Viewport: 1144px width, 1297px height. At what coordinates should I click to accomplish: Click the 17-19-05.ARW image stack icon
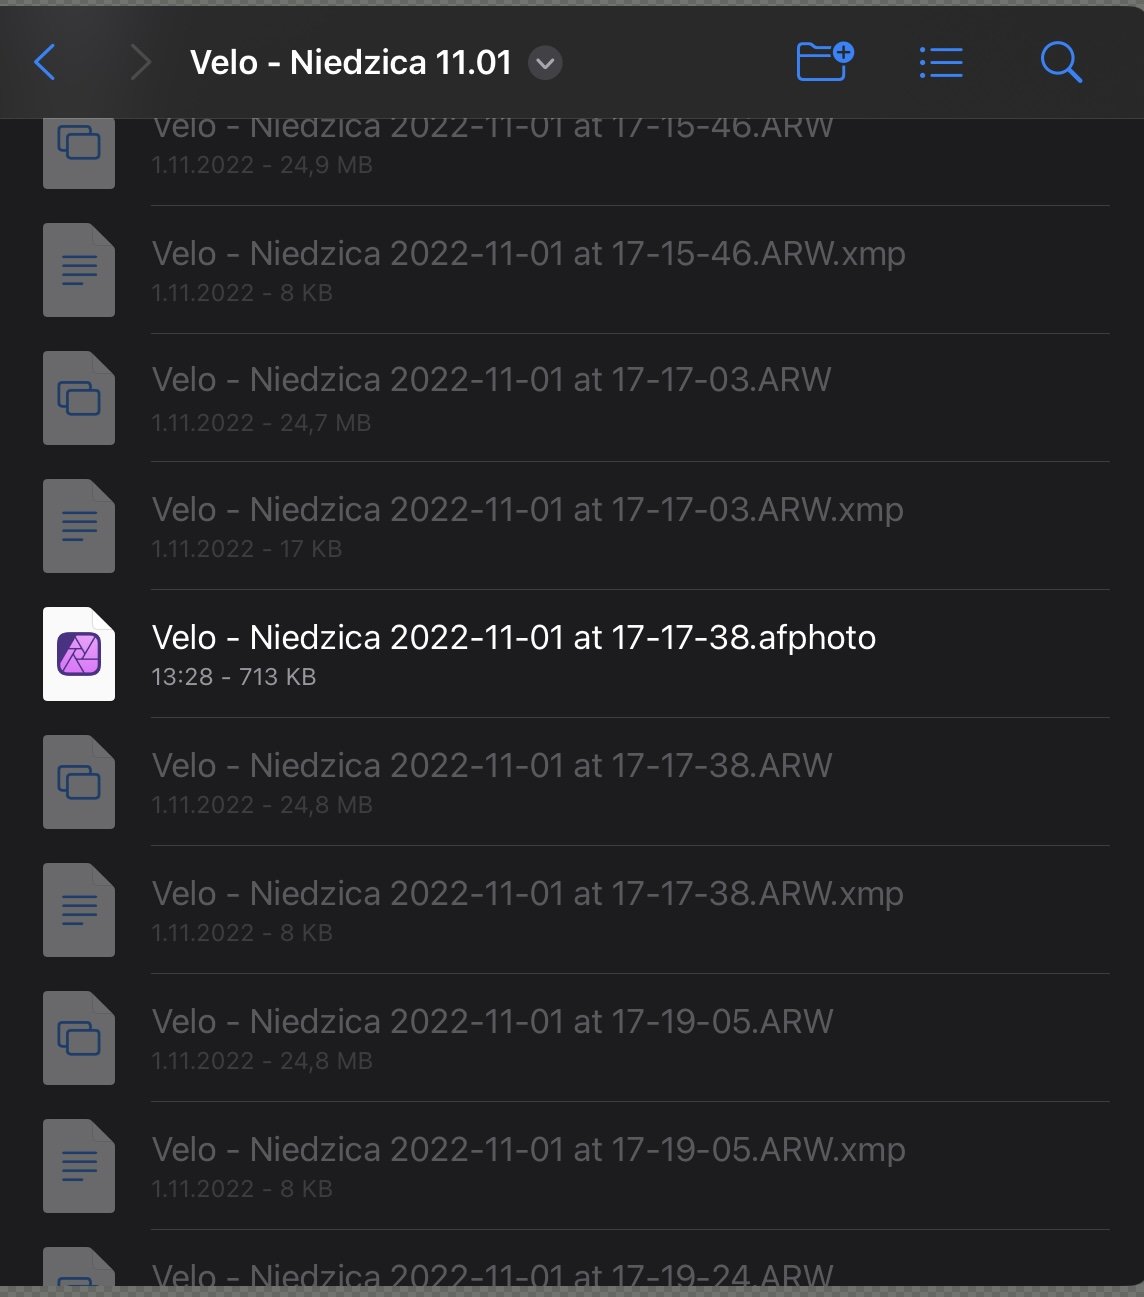point(79,1038)
